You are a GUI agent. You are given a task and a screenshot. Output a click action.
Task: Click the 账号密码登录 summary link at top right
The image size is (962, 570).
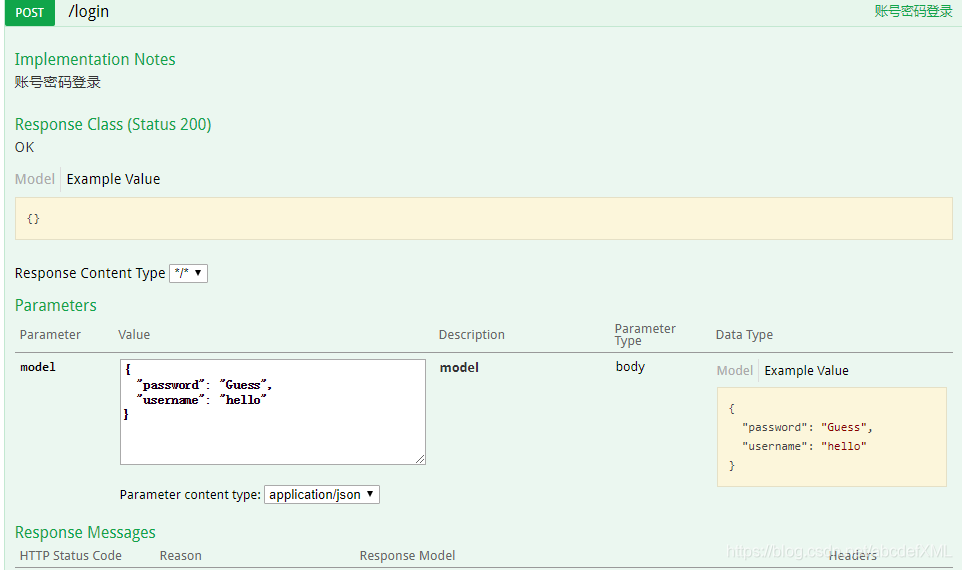point(913,11)
